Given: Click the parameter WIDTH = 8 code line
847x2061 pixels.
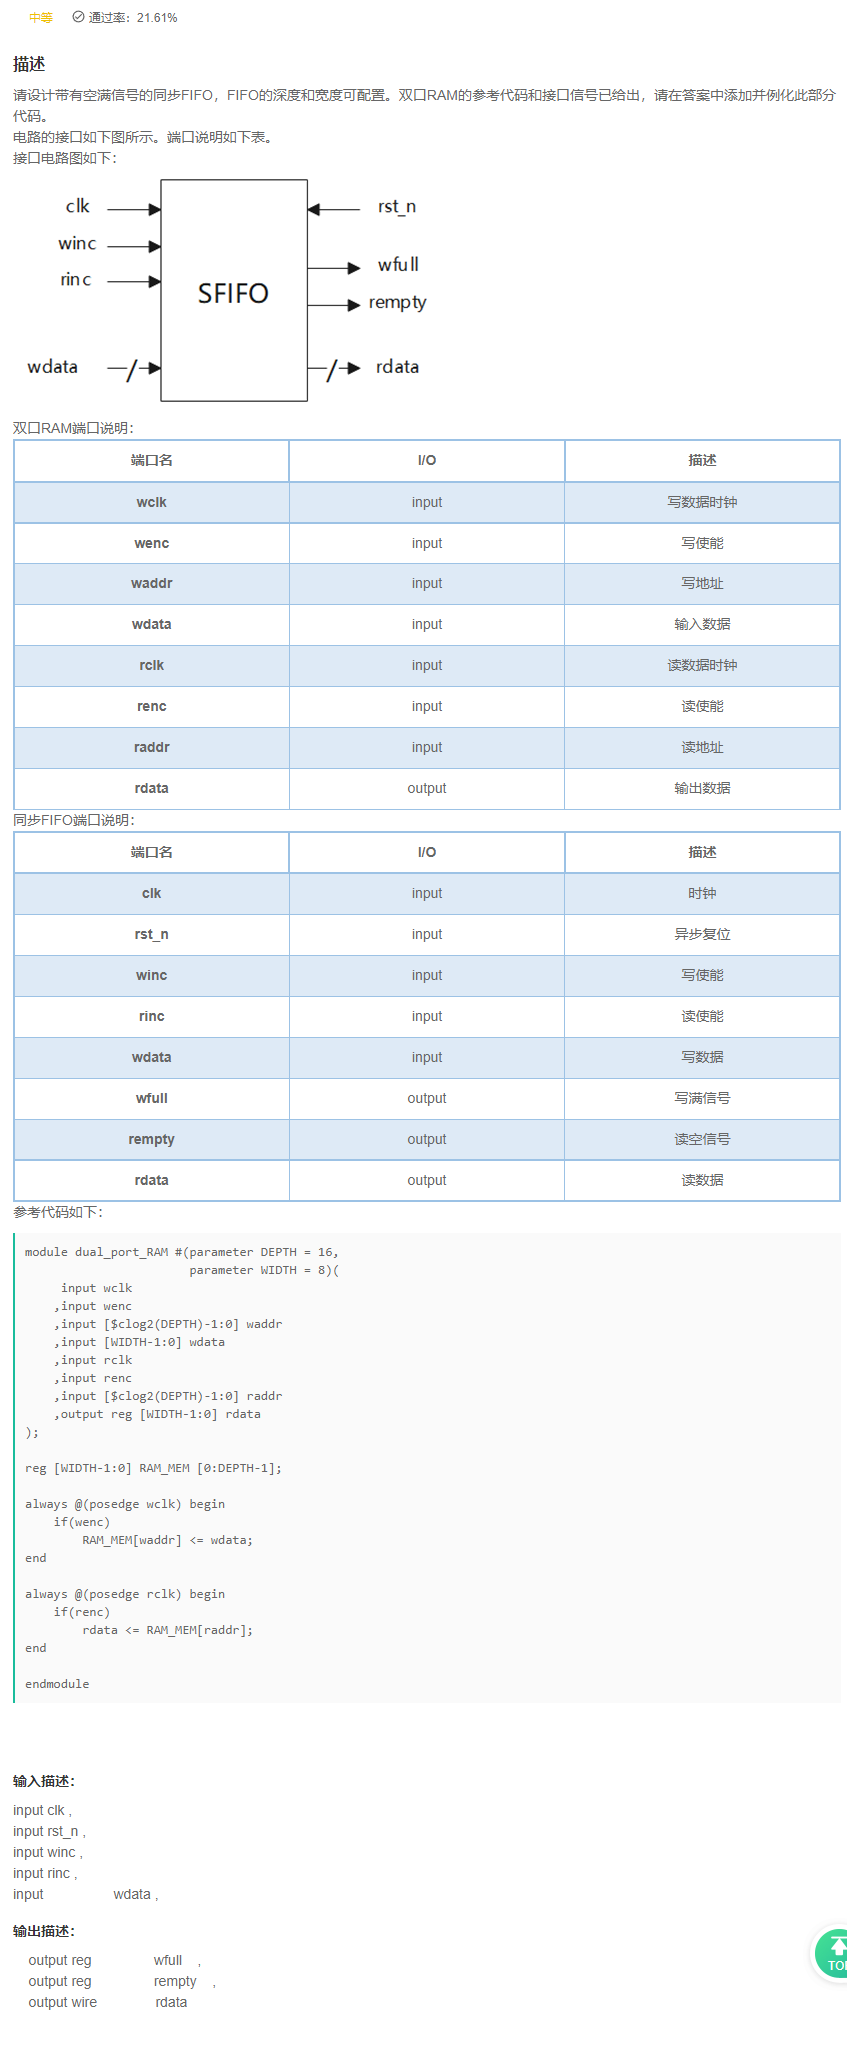Looking at the screenshot, I should pyautogui.click(x=264, y=1270).
